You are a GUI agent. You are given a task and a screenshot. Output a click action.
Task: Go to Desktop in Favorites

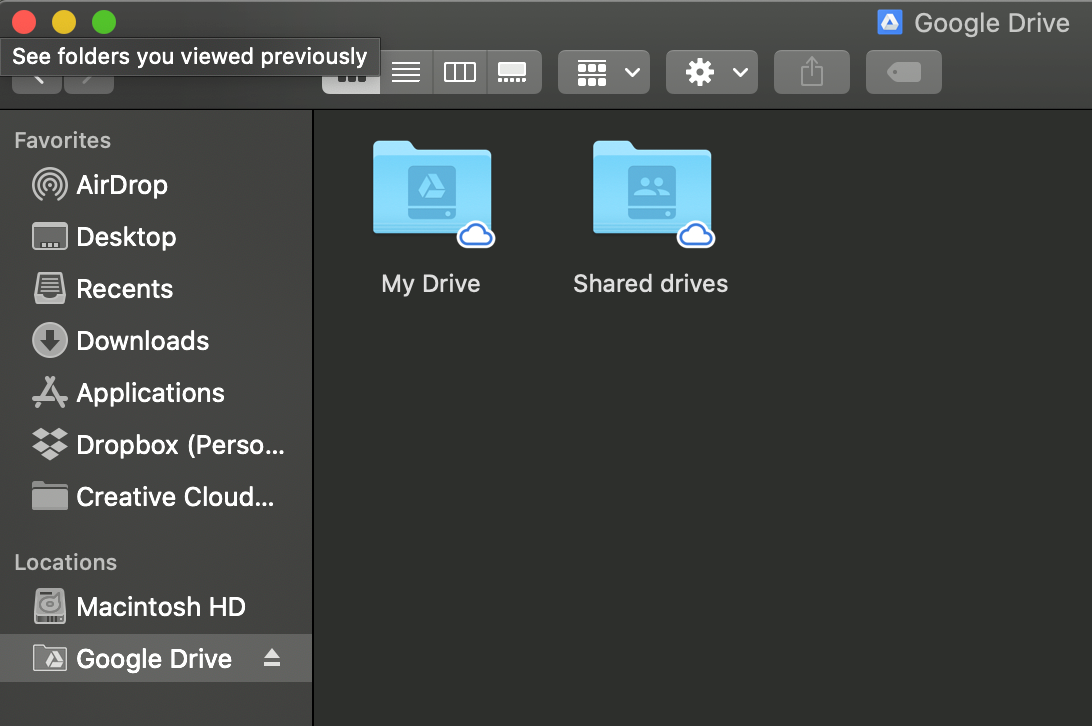(x=126, y=237)
